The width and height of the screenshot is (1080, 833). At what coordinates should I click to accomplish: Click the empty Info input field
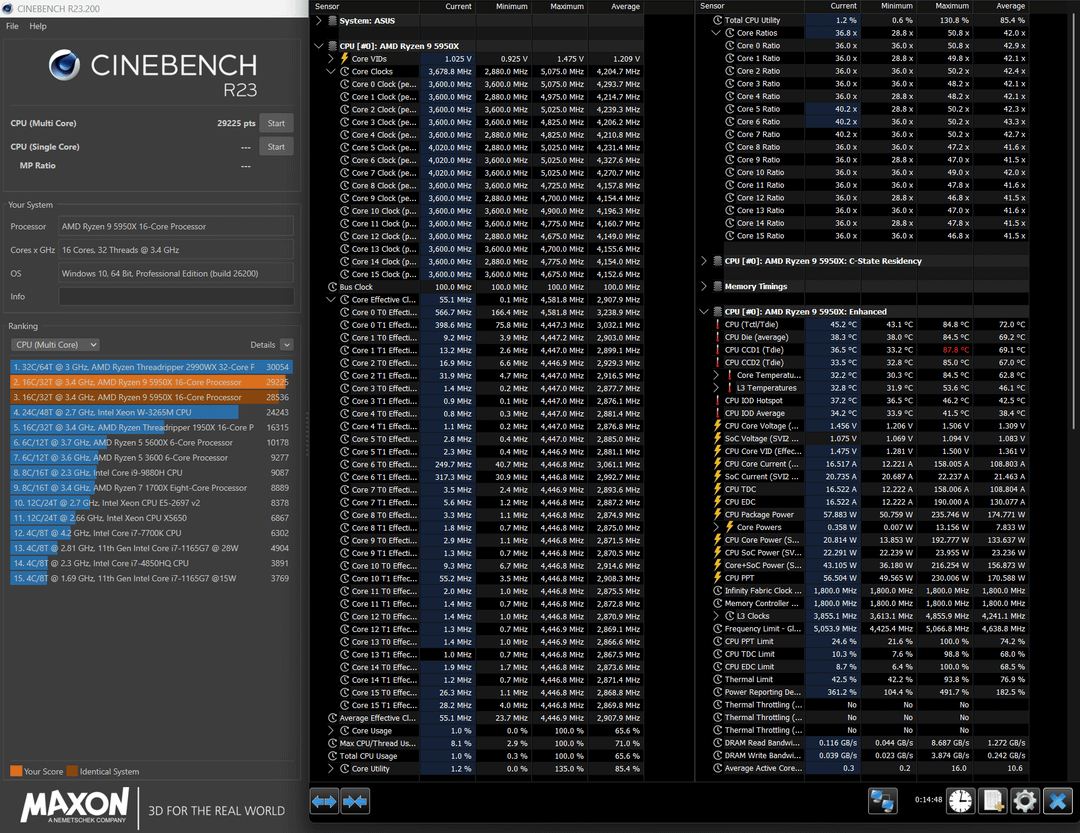176,297
